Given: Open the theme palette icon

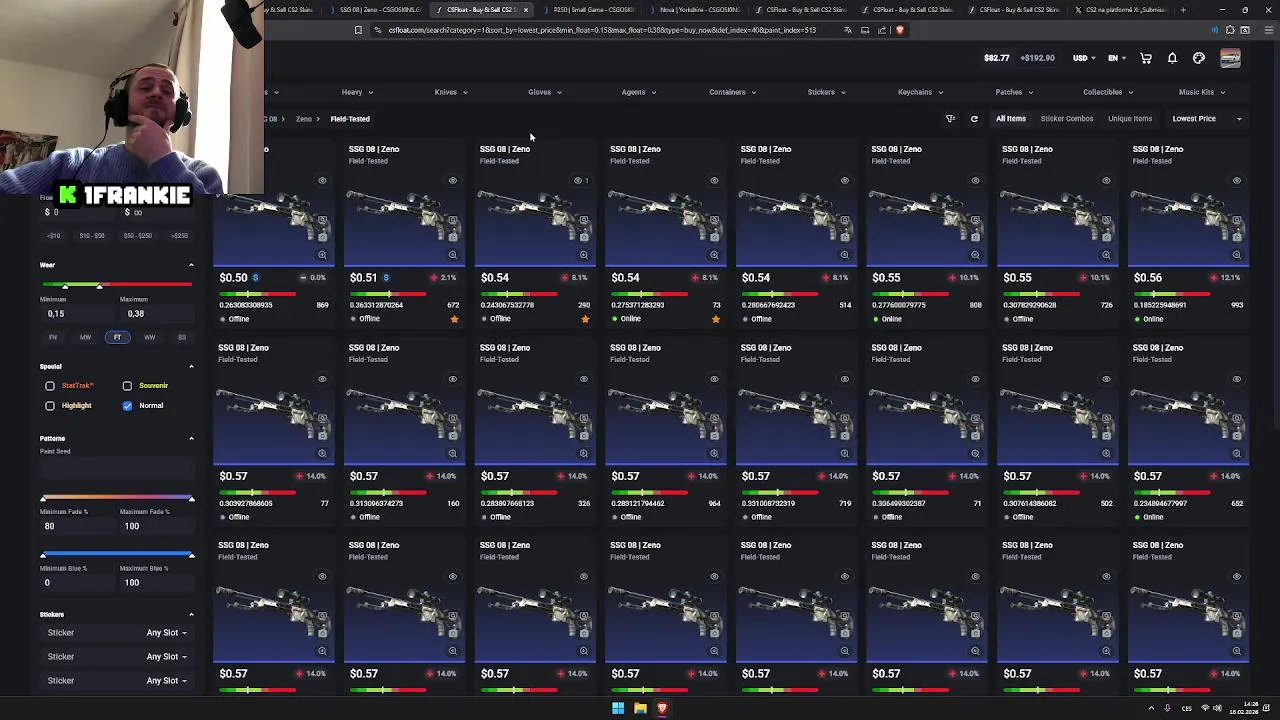Looking at the screenshot, I should [x=1199, y=58].
